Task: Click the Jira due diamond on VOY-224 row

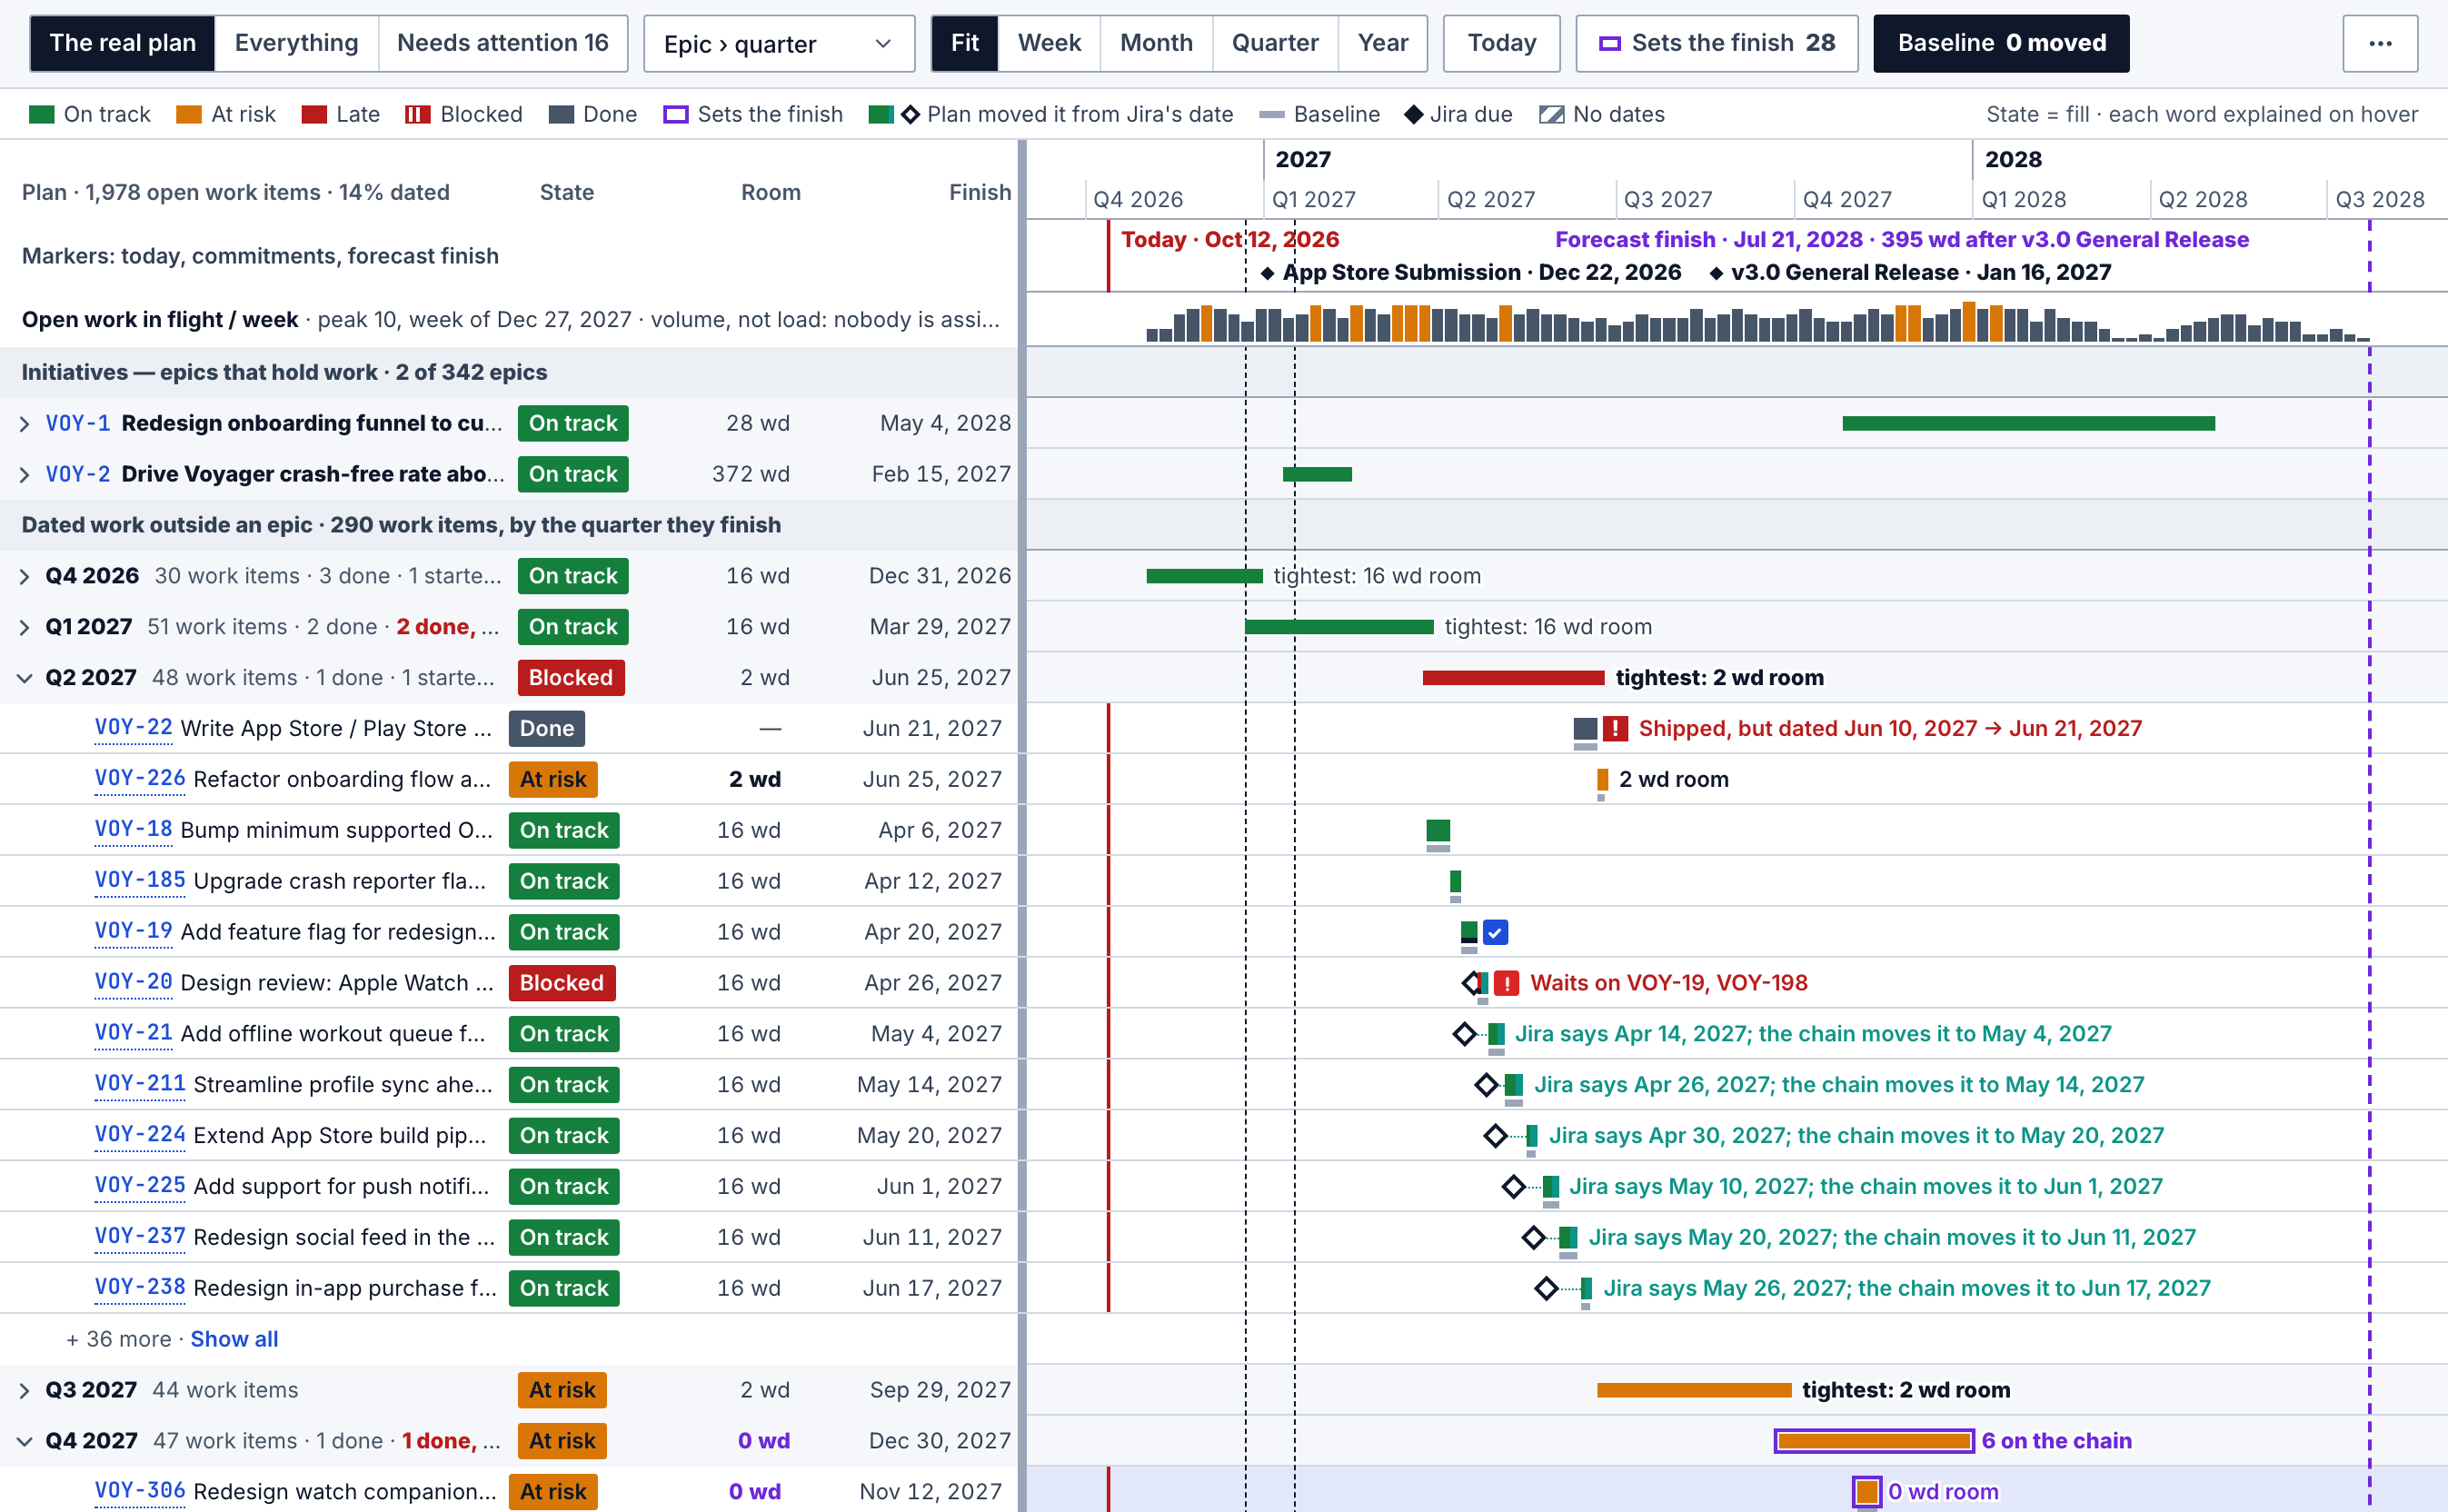Action: 1495,1136
